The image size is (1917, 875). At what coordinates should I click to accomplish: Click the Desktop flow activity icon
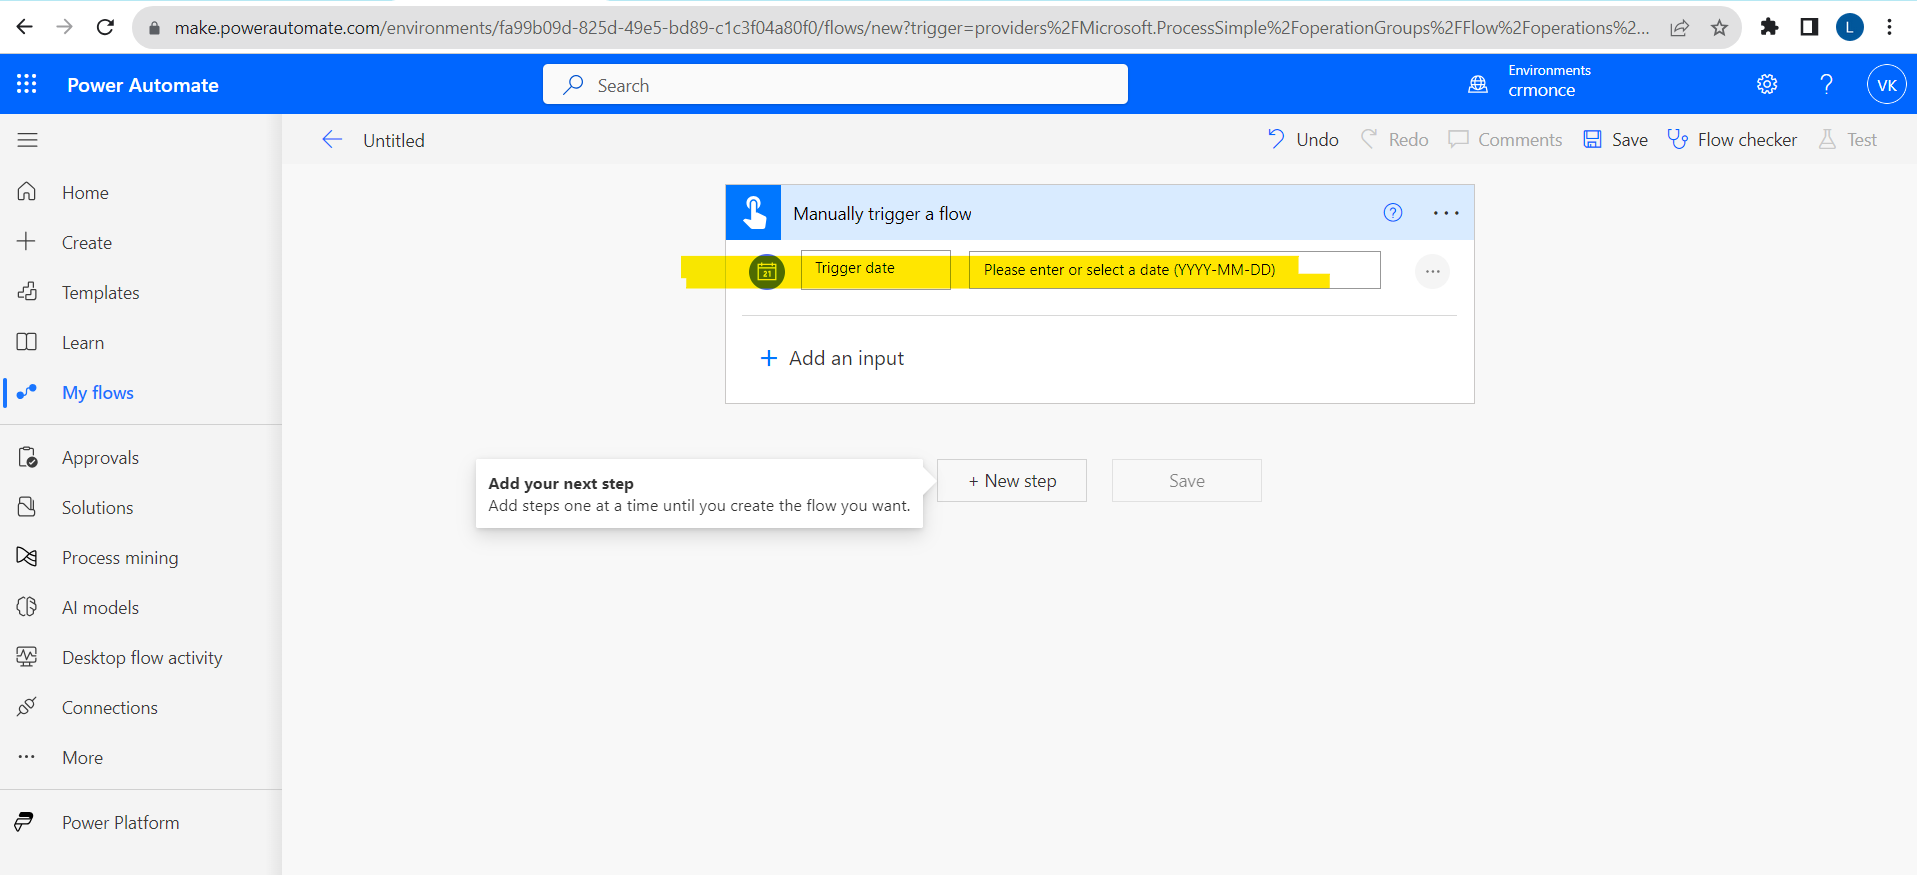[27, 656]
